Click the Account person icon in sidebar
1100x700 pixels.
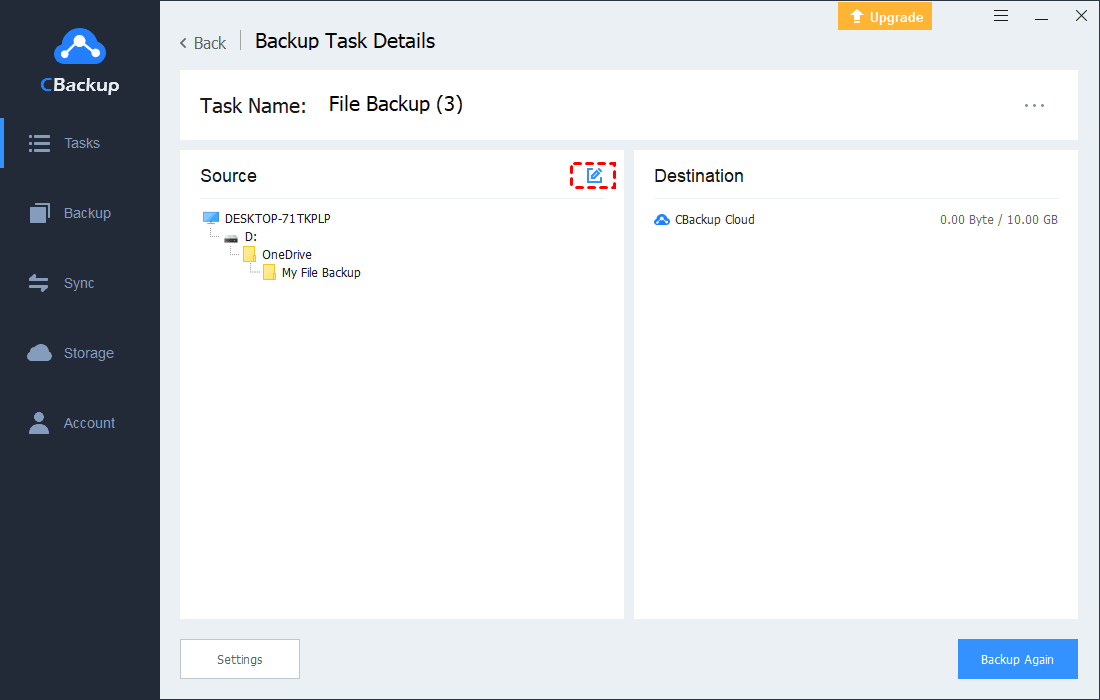point(40,423)
